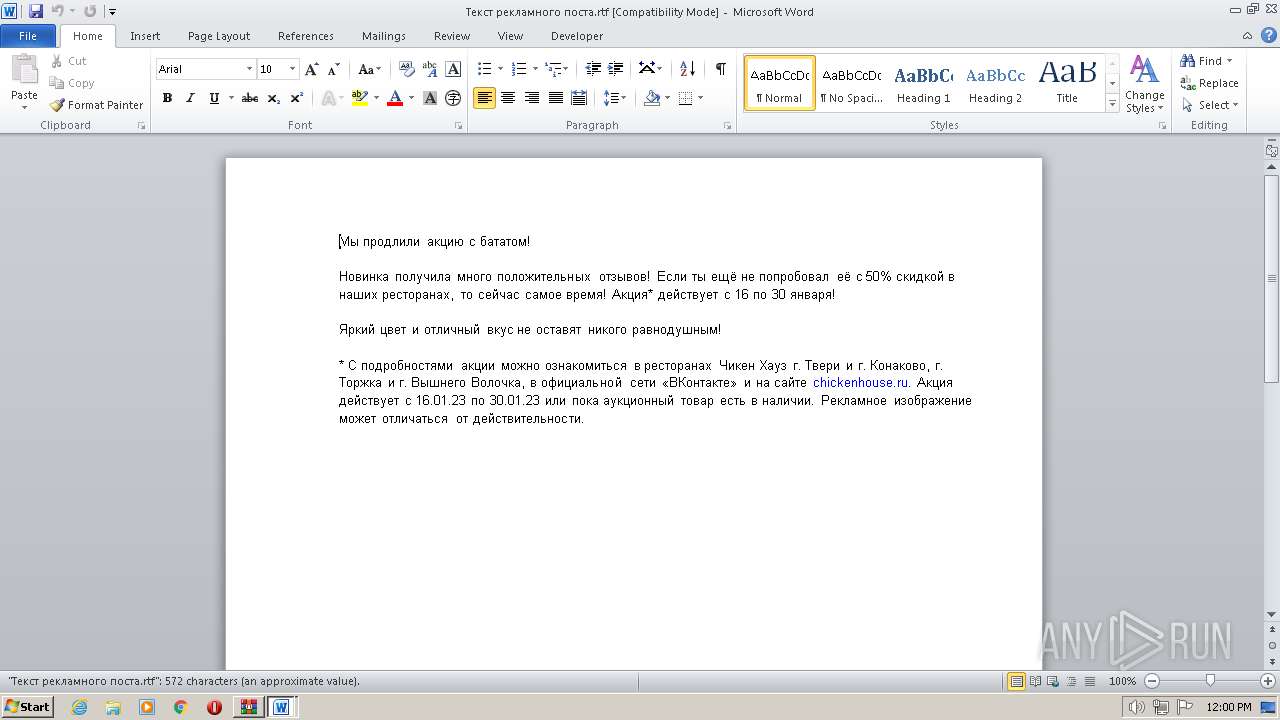Click the ribbon help question mark
Image resolution: width=1280 pixels, height=720 pixels.
coord(1269,36)
